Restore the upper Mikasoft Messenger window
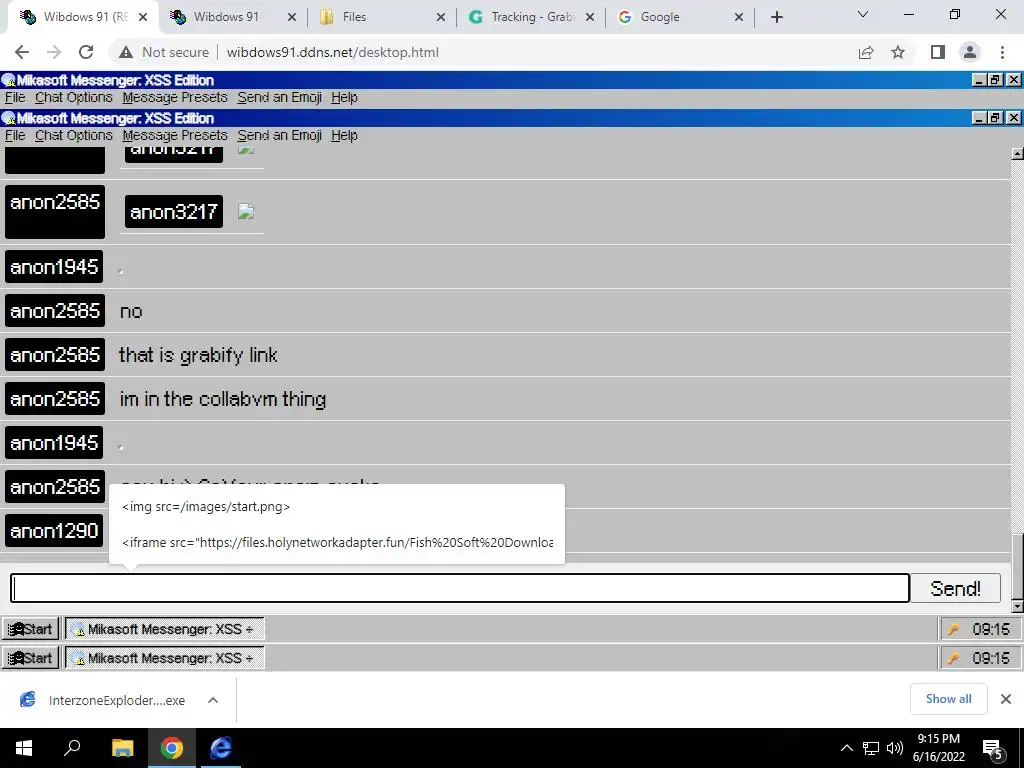1024x768 pixels. point(995,80)
